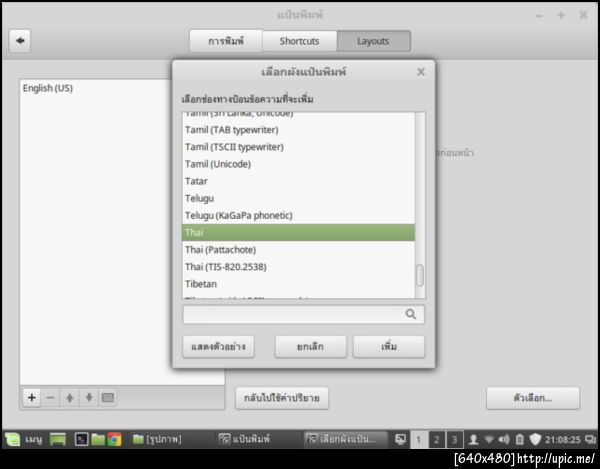Select Telugu layout
The width and height of the screenshot is (600, 469).
(x=298, y=198)
